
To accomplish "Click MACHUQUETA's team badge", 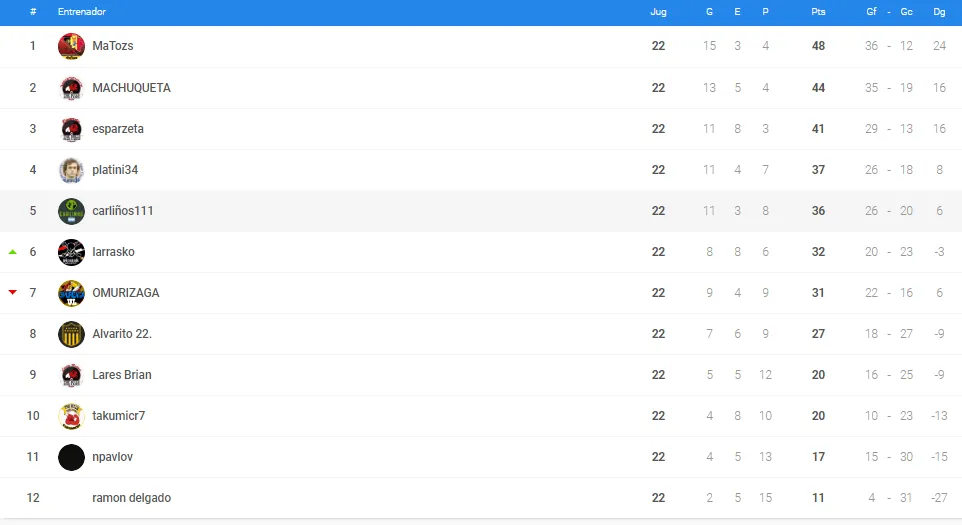I will point(71,88).
